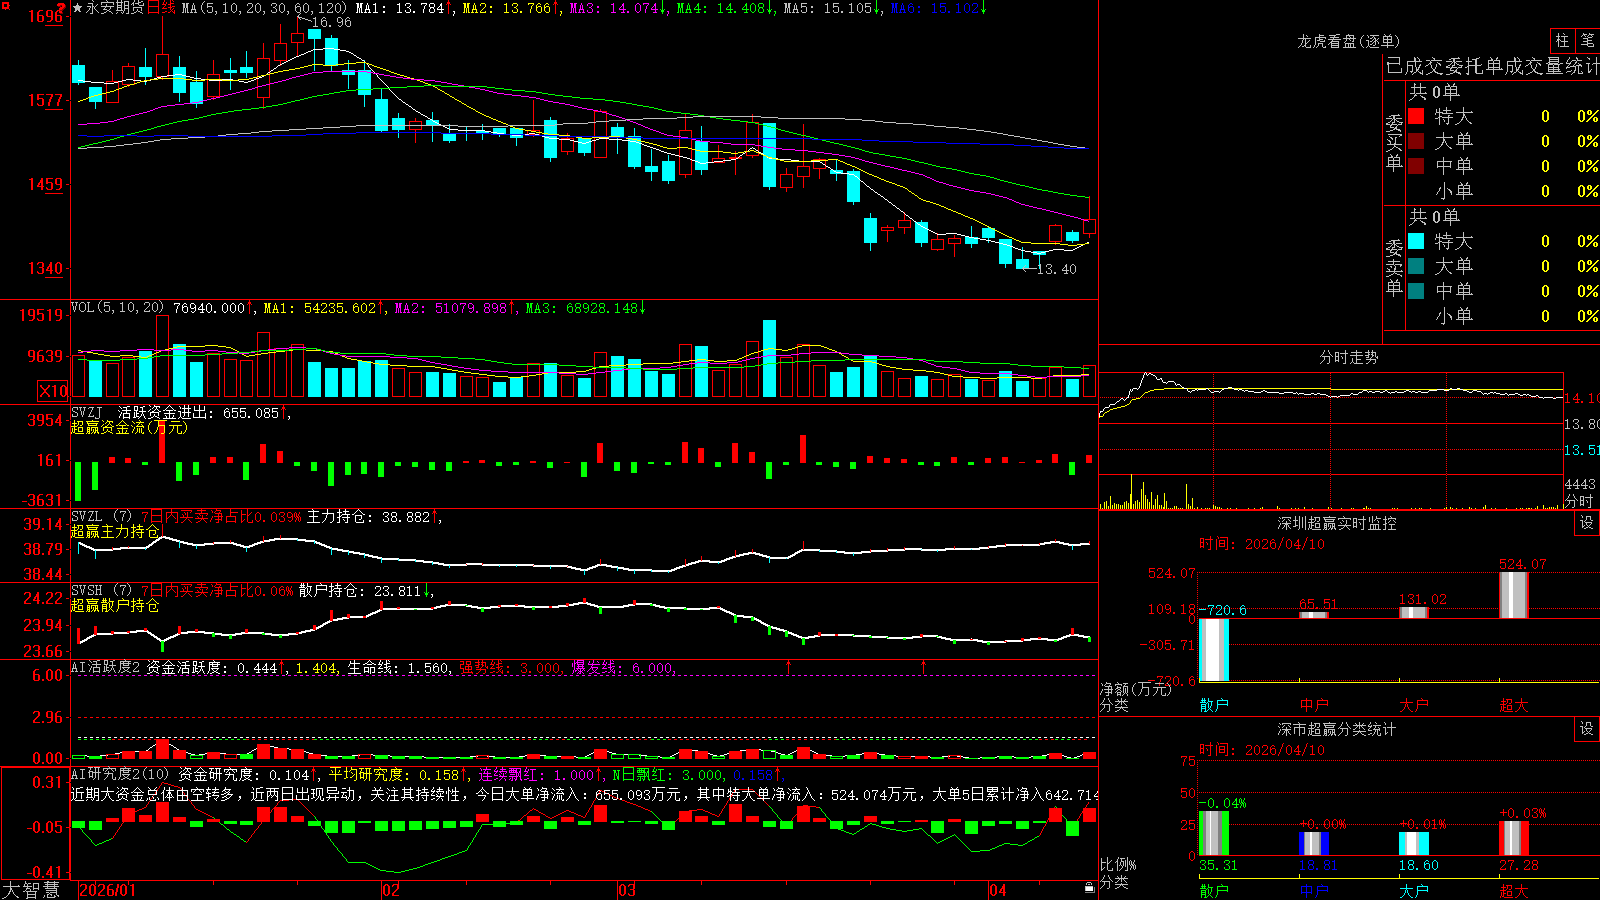
Task: Click the 龙虎看盘(逐单) panel title
Action: pyautogui.click(x=1349, y=41)
